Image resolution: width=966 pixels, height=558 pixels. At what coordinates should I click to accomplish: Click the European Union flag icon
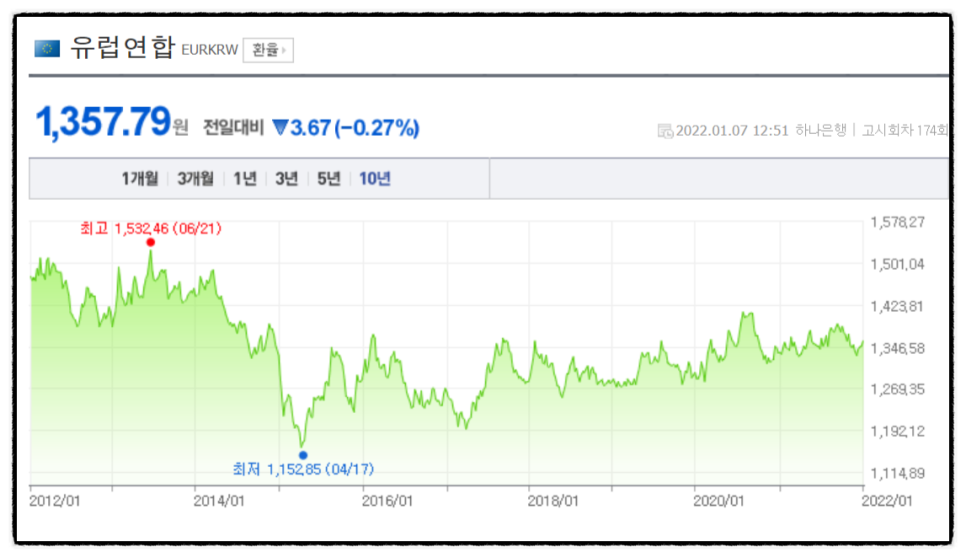click(x=47, y=49)
